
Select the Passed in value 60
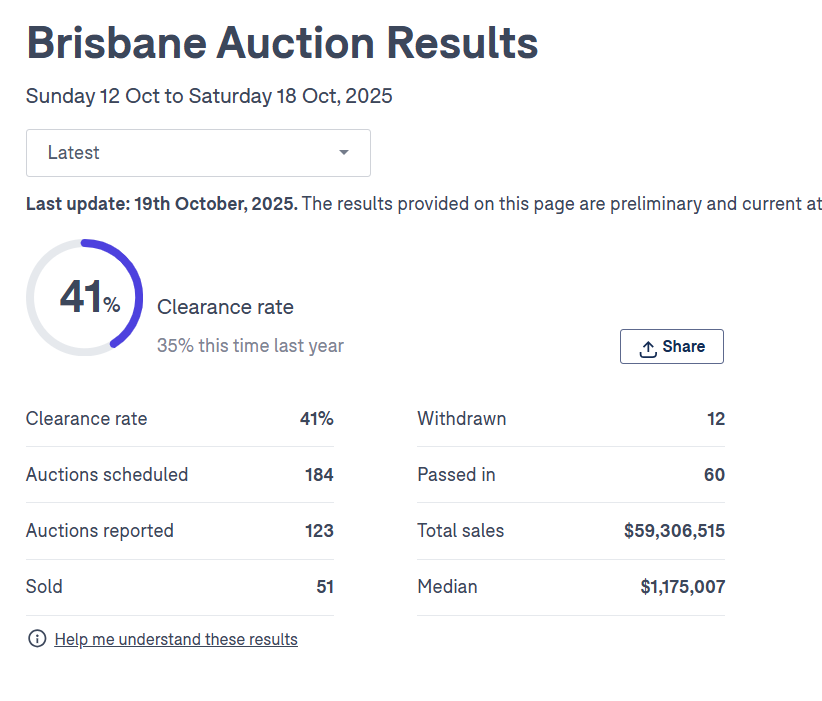coord(714,475)
